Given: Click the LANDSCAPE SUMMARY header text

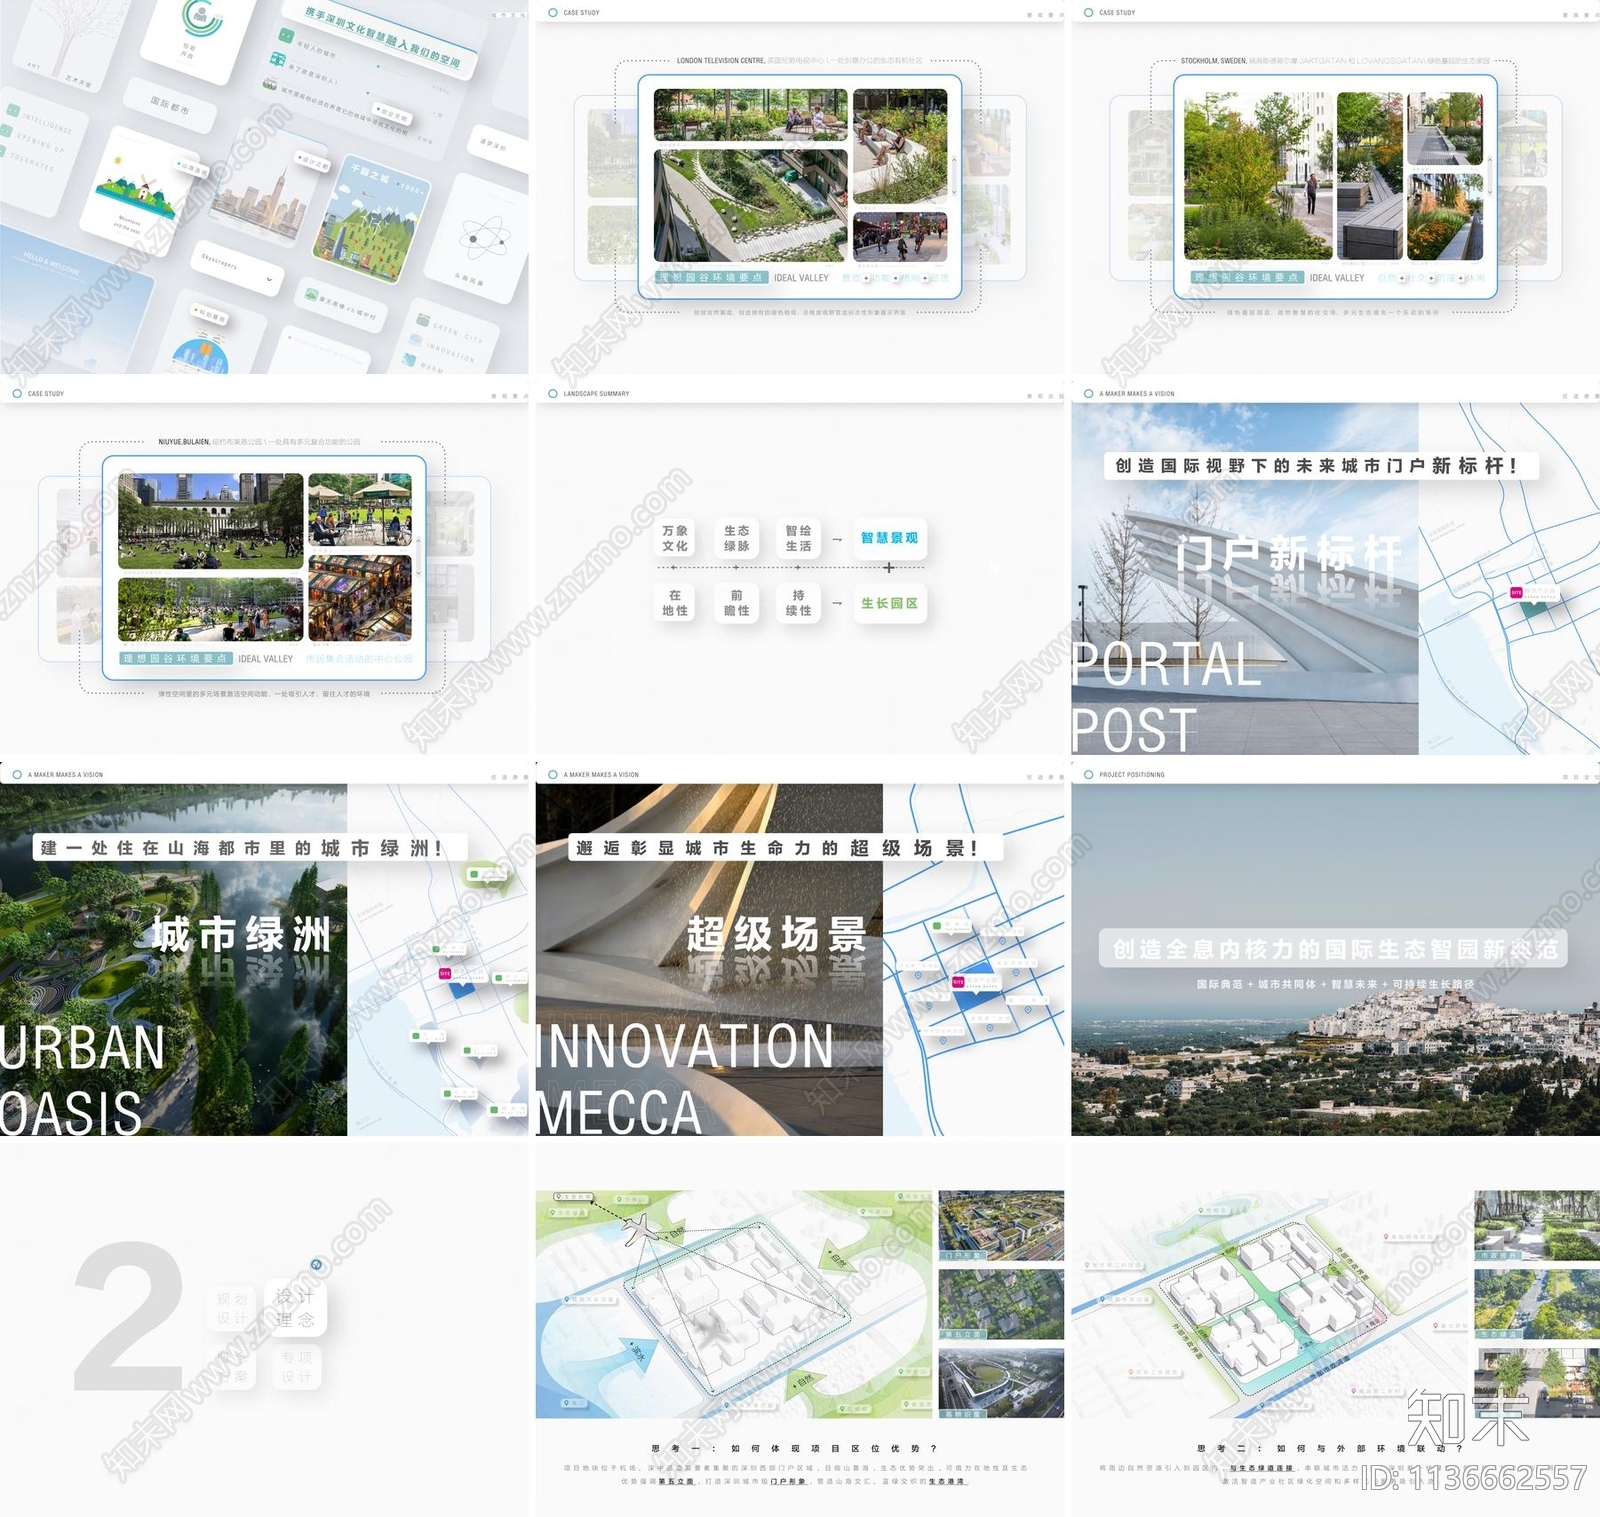Looking at the screenshot, I should tap(597, 394).
